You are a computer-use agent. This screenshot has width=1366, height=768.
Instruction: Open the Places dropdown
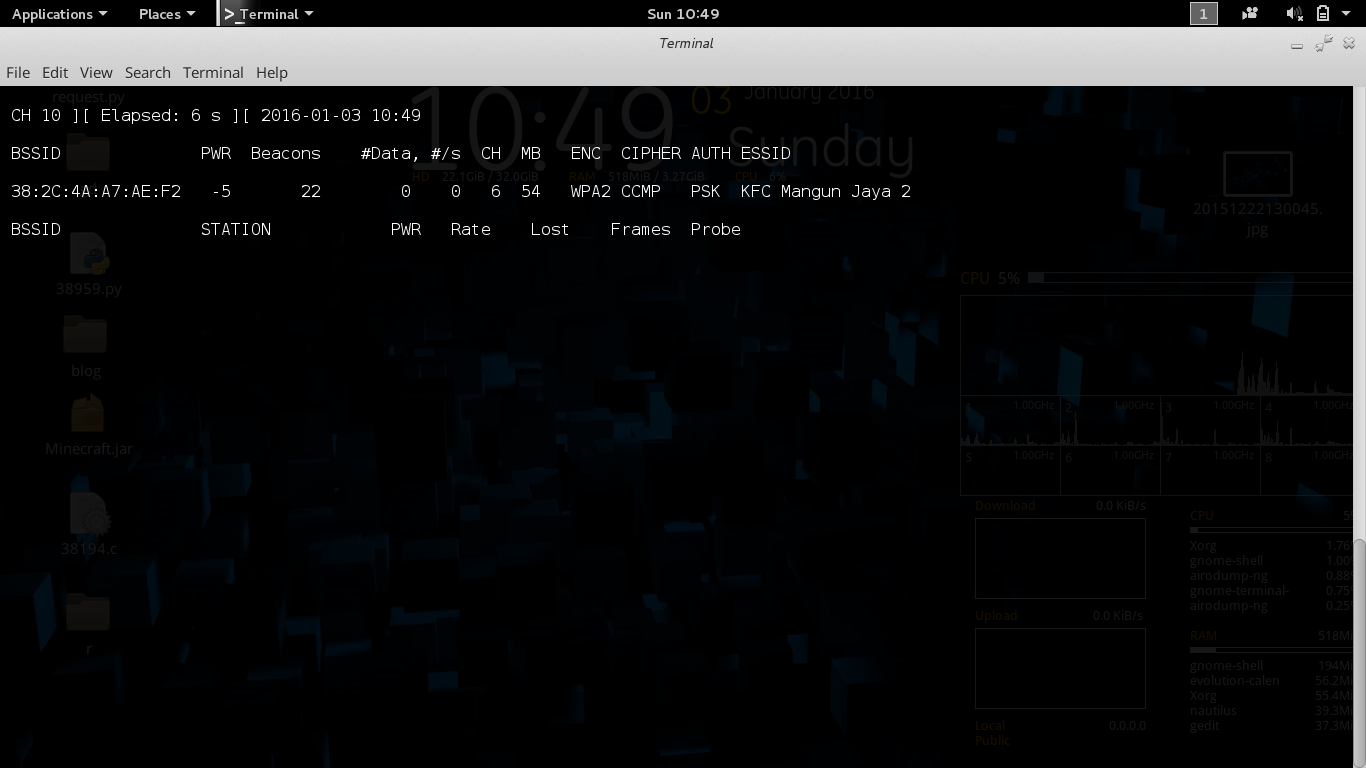tap(160, 14)
